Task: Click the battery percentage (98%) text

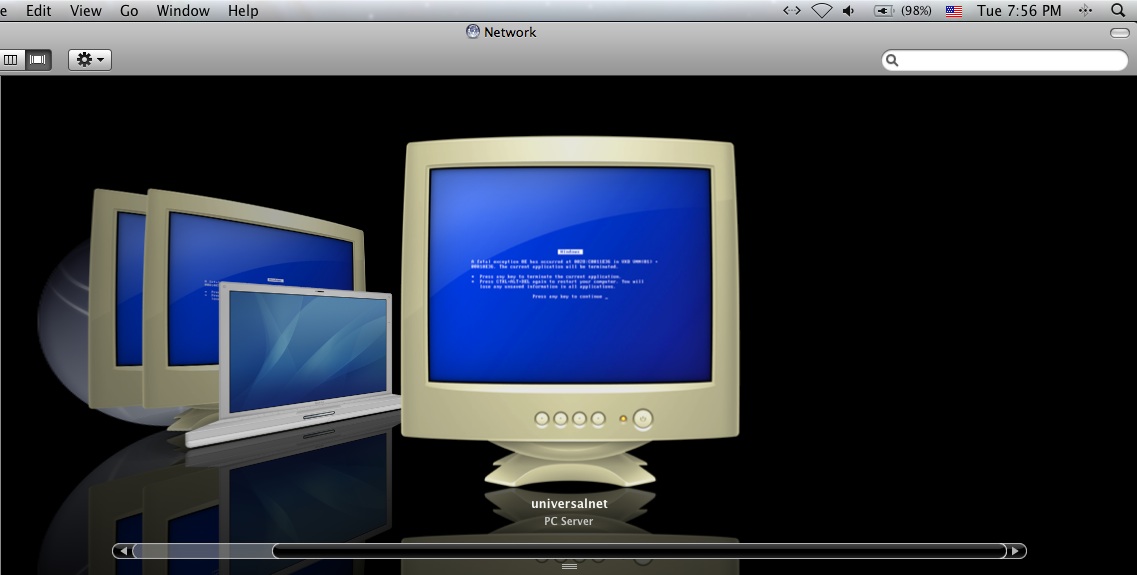Action: pyautogui.click(x=916, y=11)
